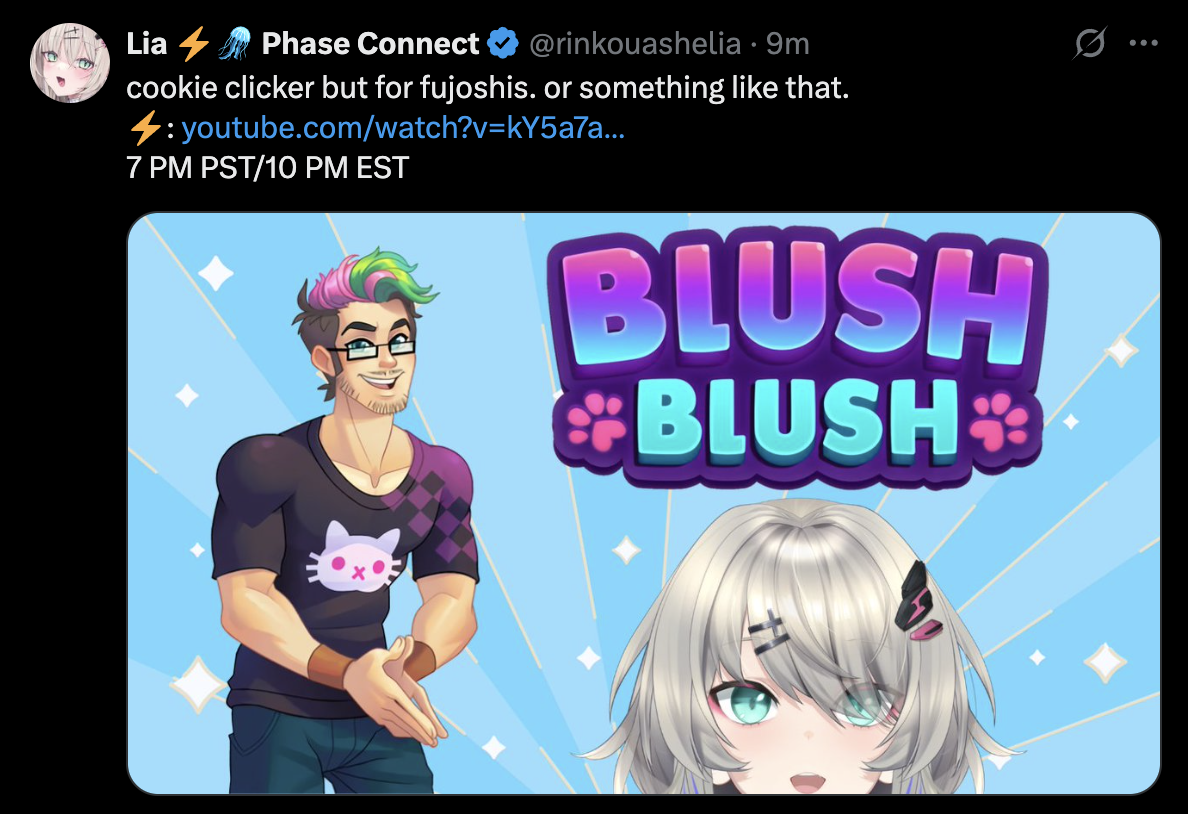Click the 7 PM PST/10 PM EST line
Viewport: 1188px width, 814px height.
[268, 167]
